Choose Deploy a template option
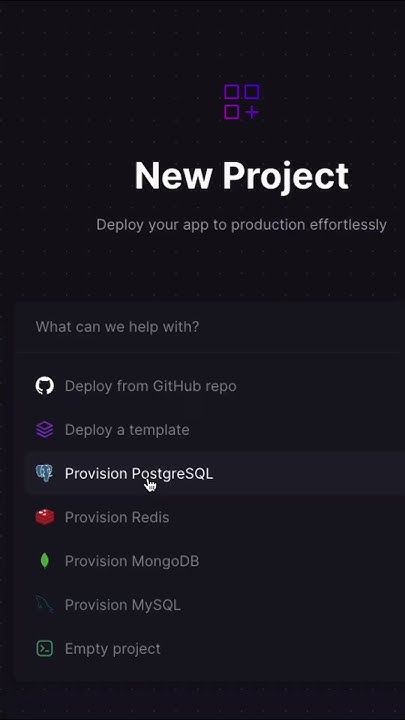This screenshot has height=720, width=405. (x=127, y=430)
